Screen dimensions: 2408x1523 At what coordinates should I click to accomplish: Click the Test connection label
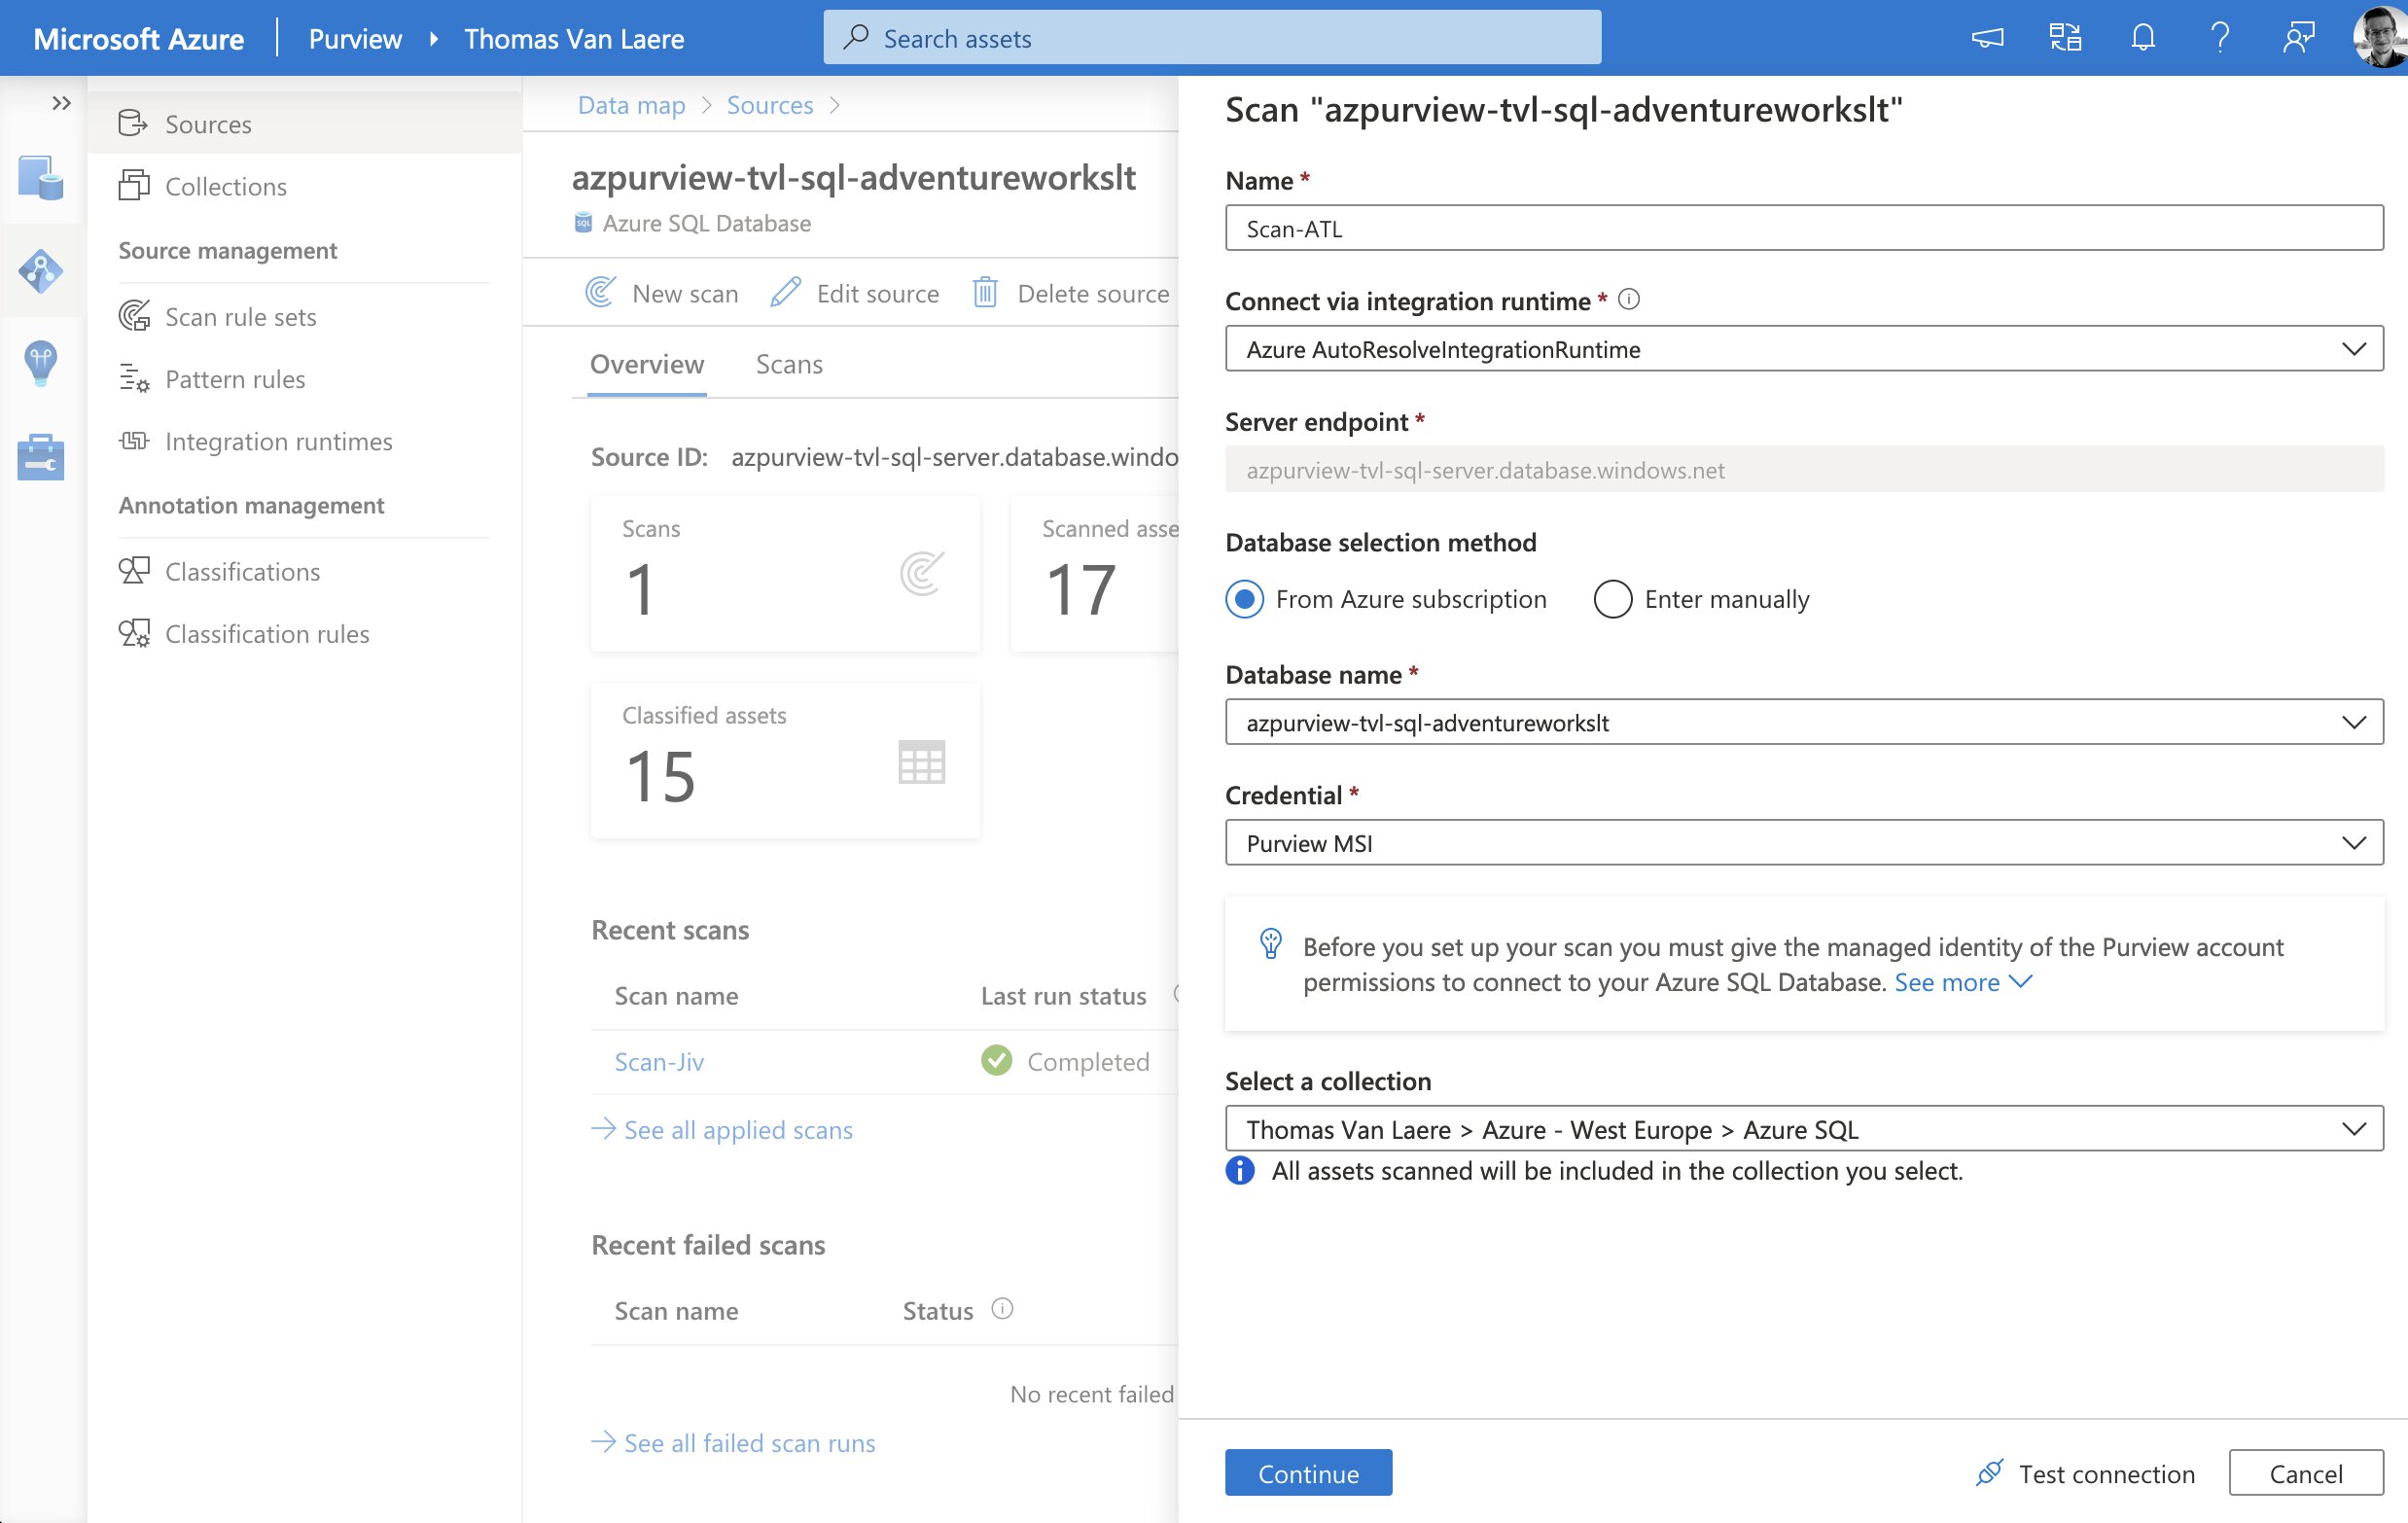point(2106,1473)
